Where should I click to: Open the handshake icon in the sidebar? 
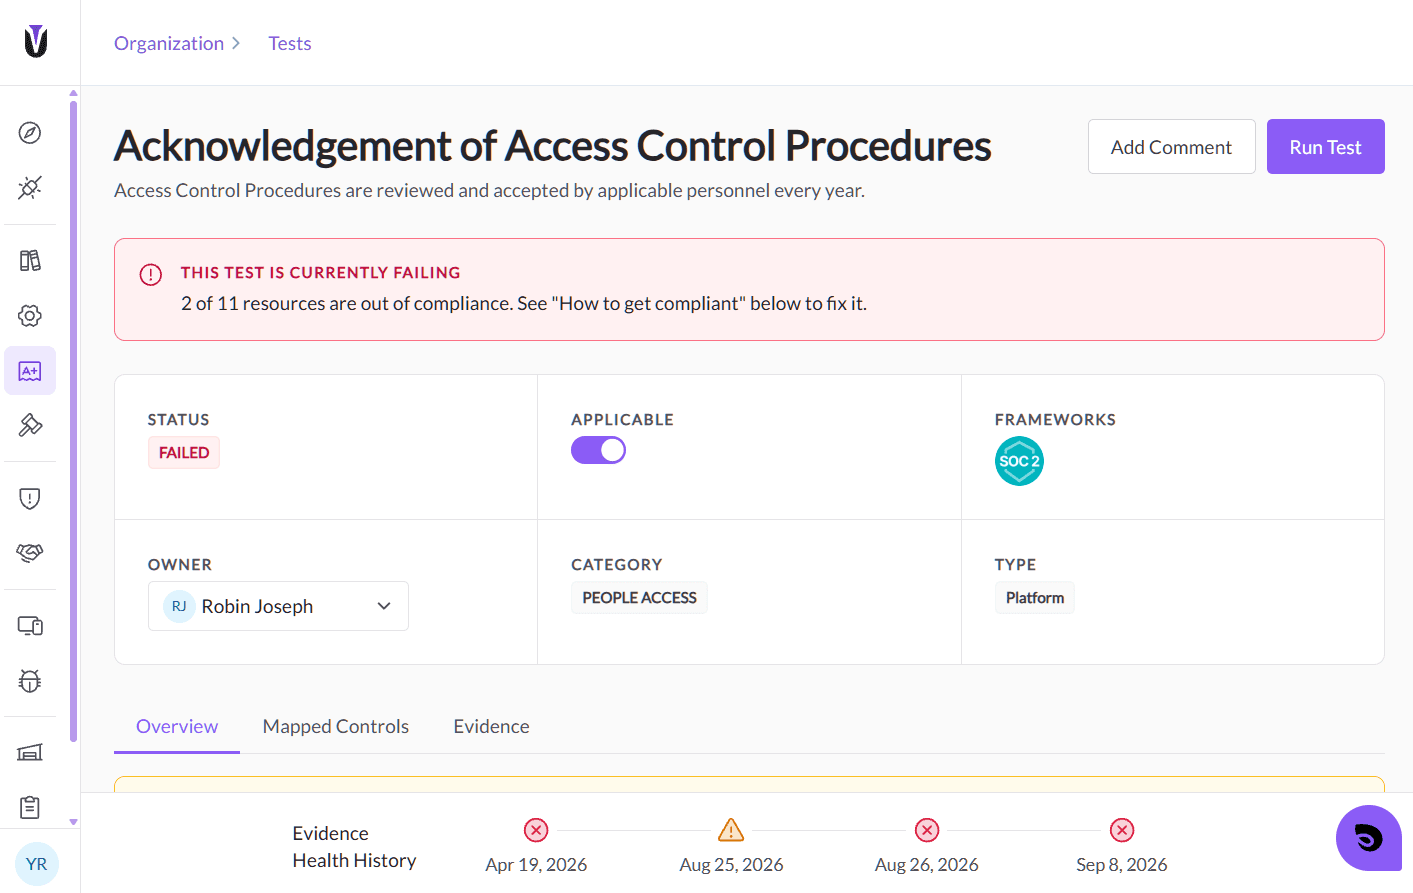[30, 552]
